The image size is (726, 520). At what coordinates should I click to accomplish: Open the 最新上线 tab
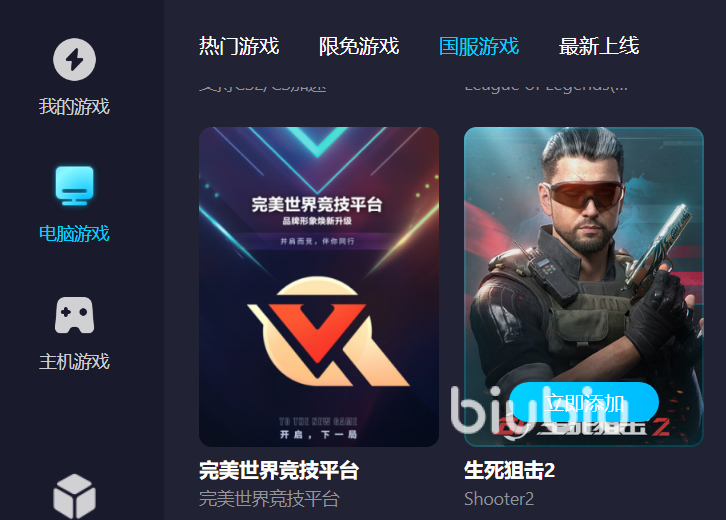[599, 46]
